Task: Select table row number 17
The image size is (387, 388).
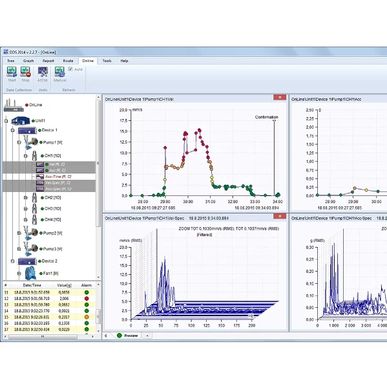Action: (x=49, y=329)
